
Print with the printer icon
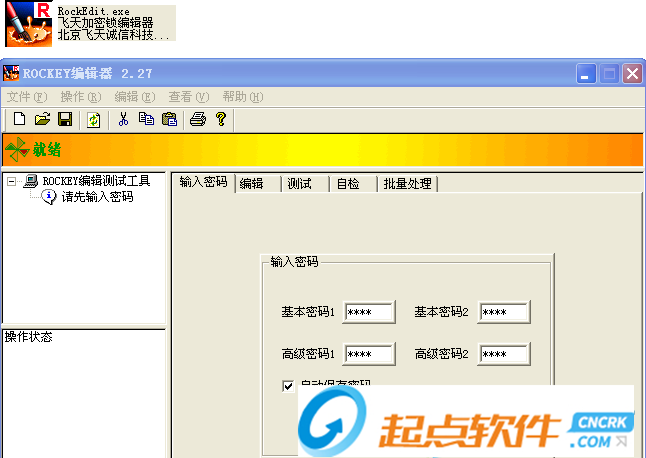pos(198,119)
